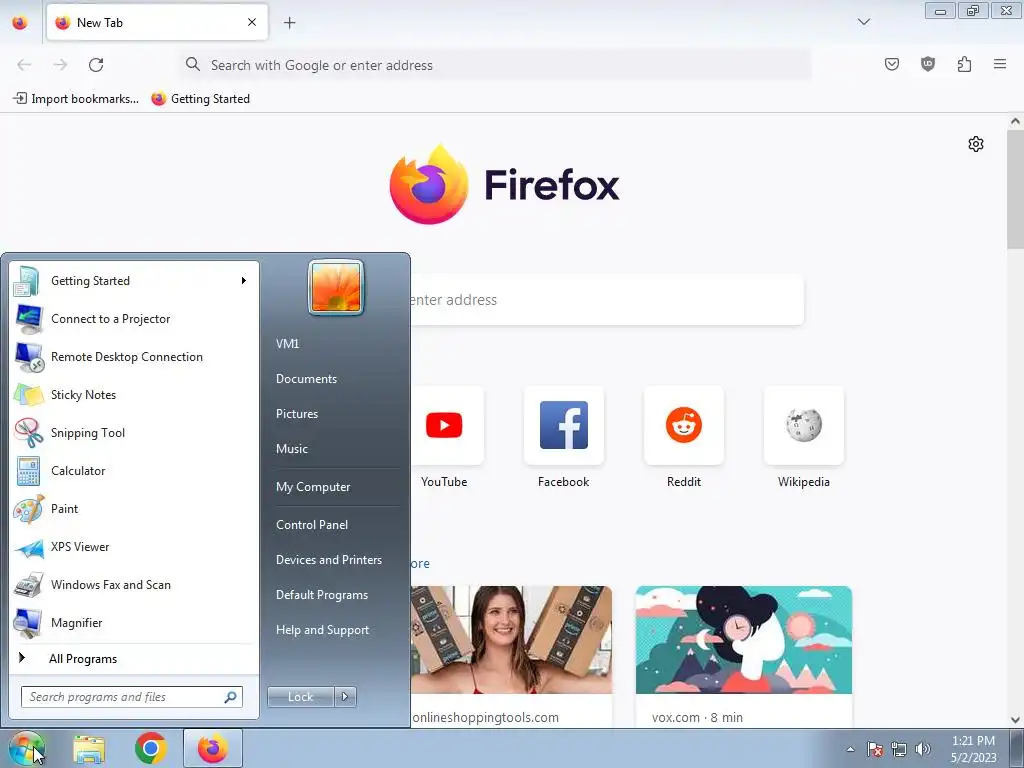Open Devices and Printers
1024x768 pixels.
tap(328, 560)
